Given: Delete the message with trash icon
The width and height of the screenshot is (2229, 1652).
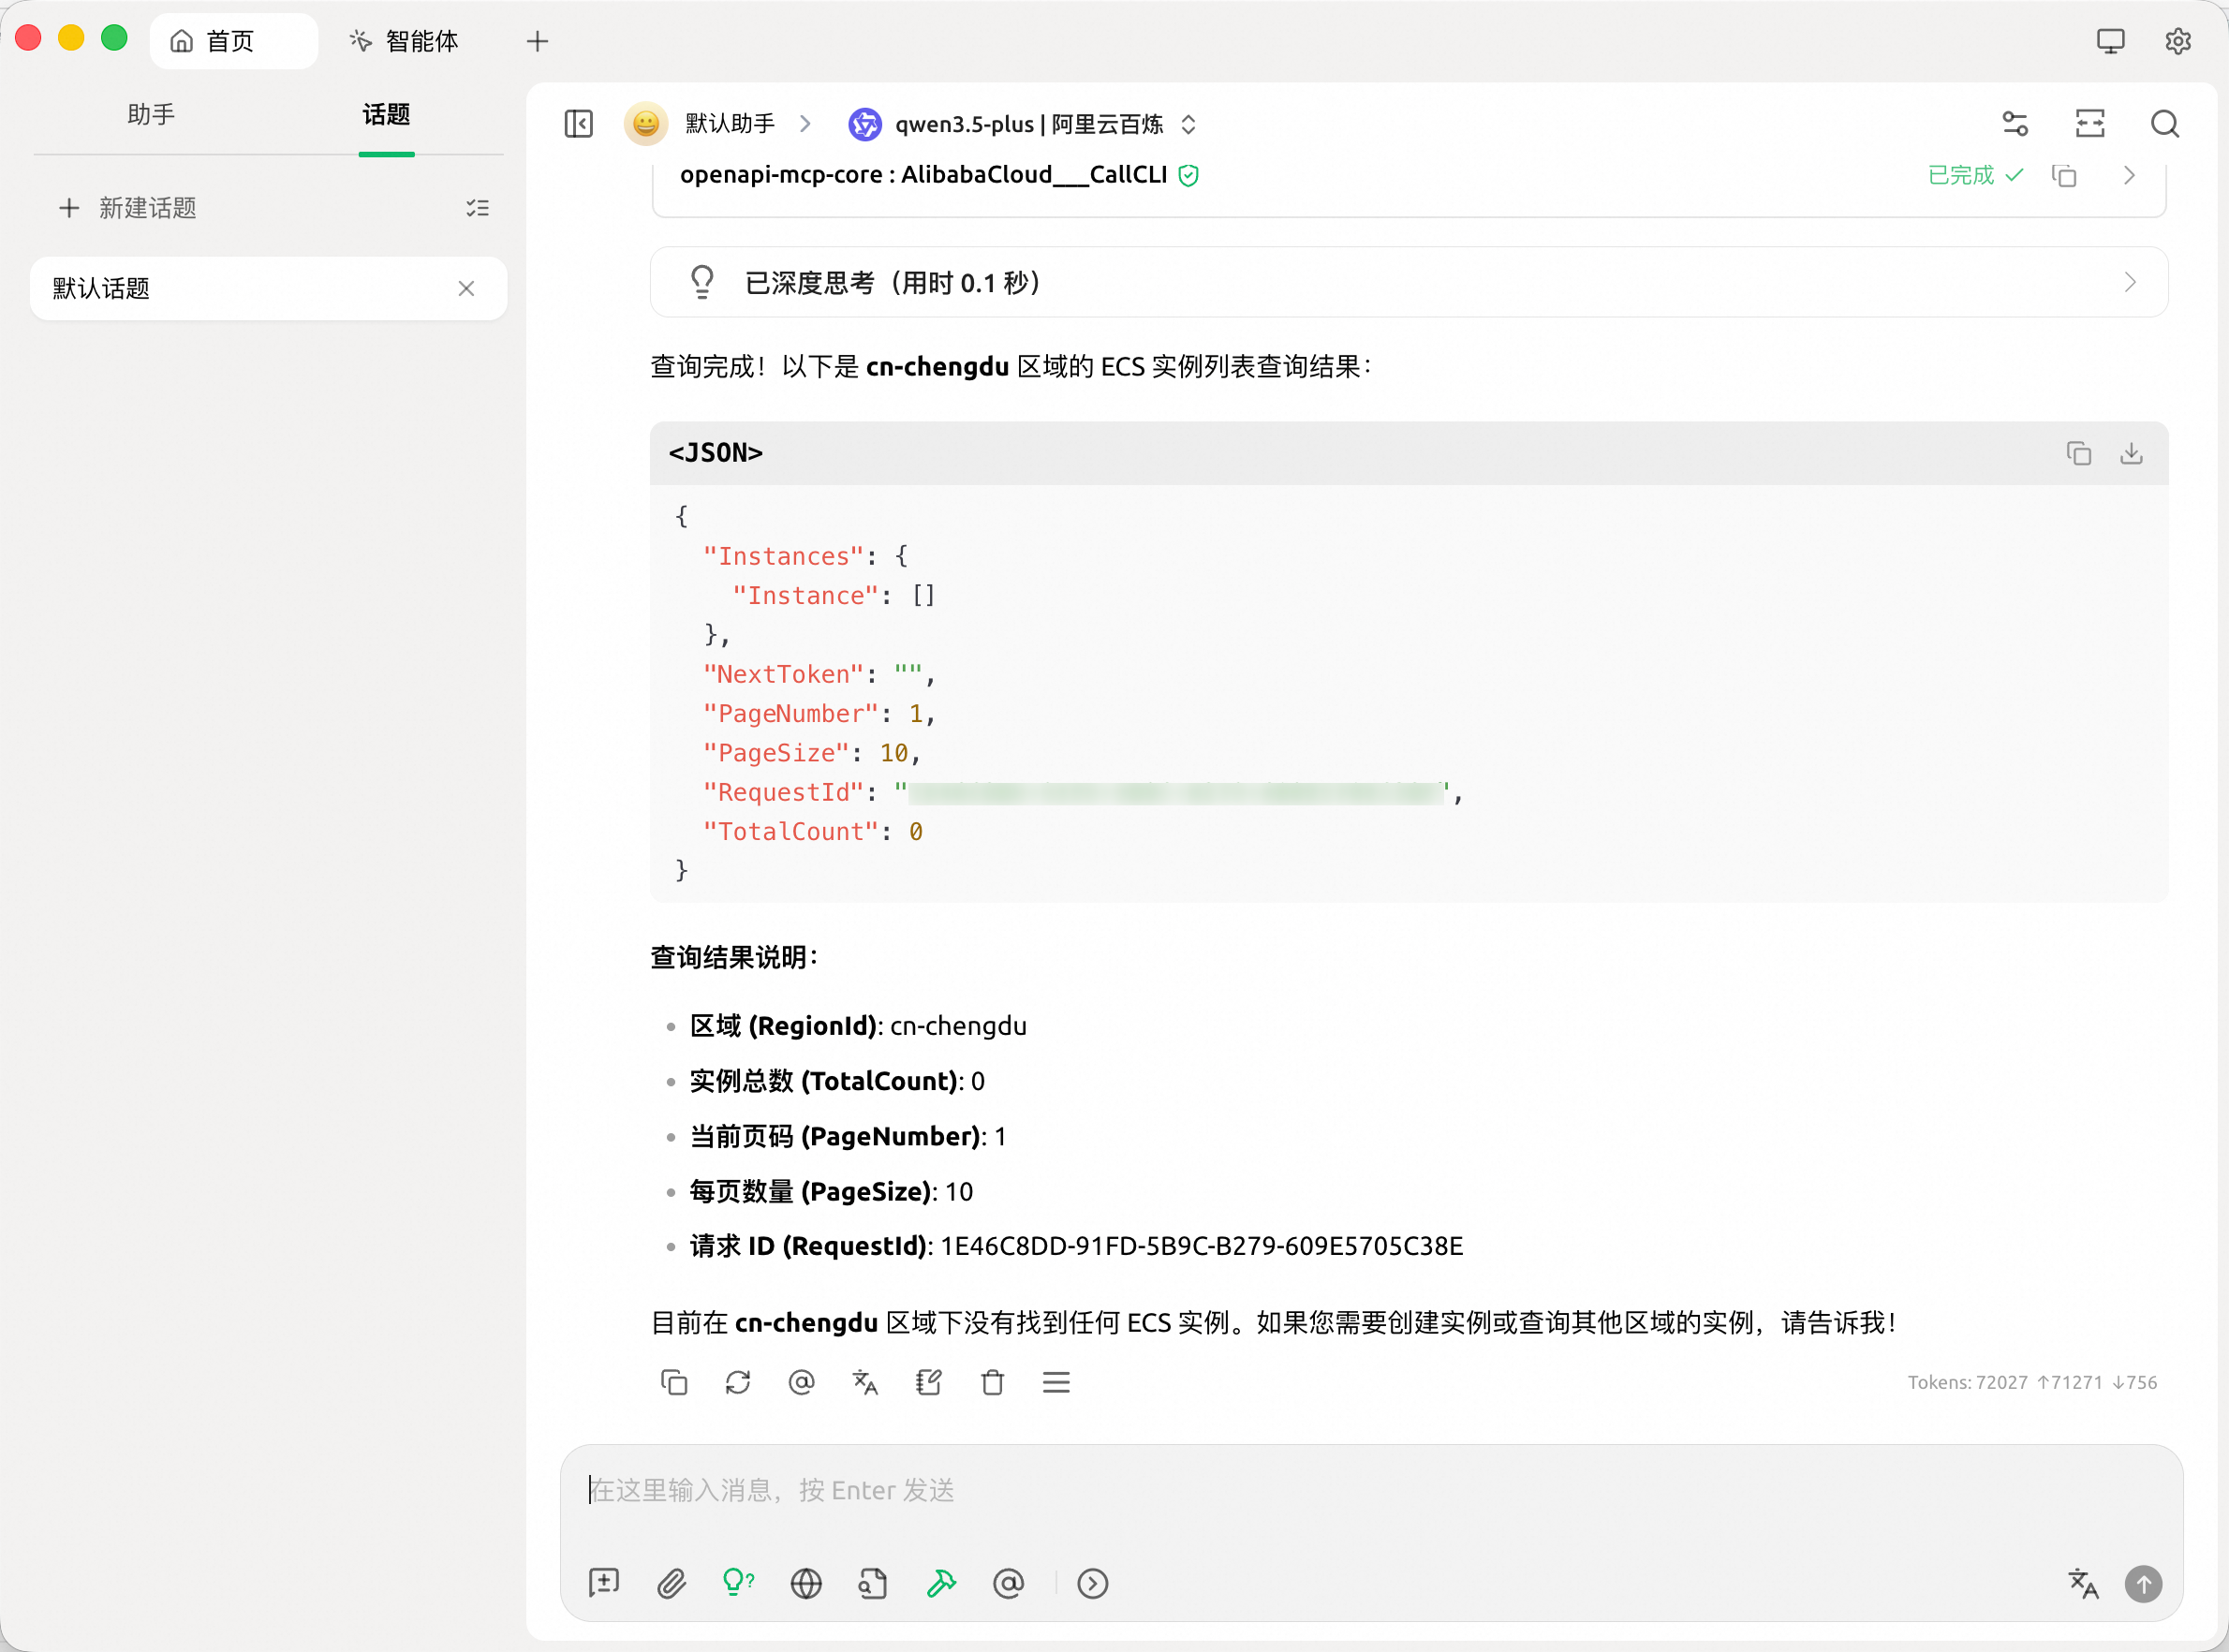Looking at the screenshot, I should point(992,1382).
